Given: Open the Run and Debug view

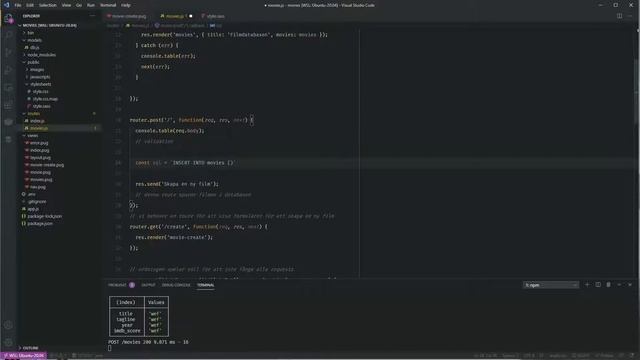Looking at the screenshot, I should coord(8,70).
